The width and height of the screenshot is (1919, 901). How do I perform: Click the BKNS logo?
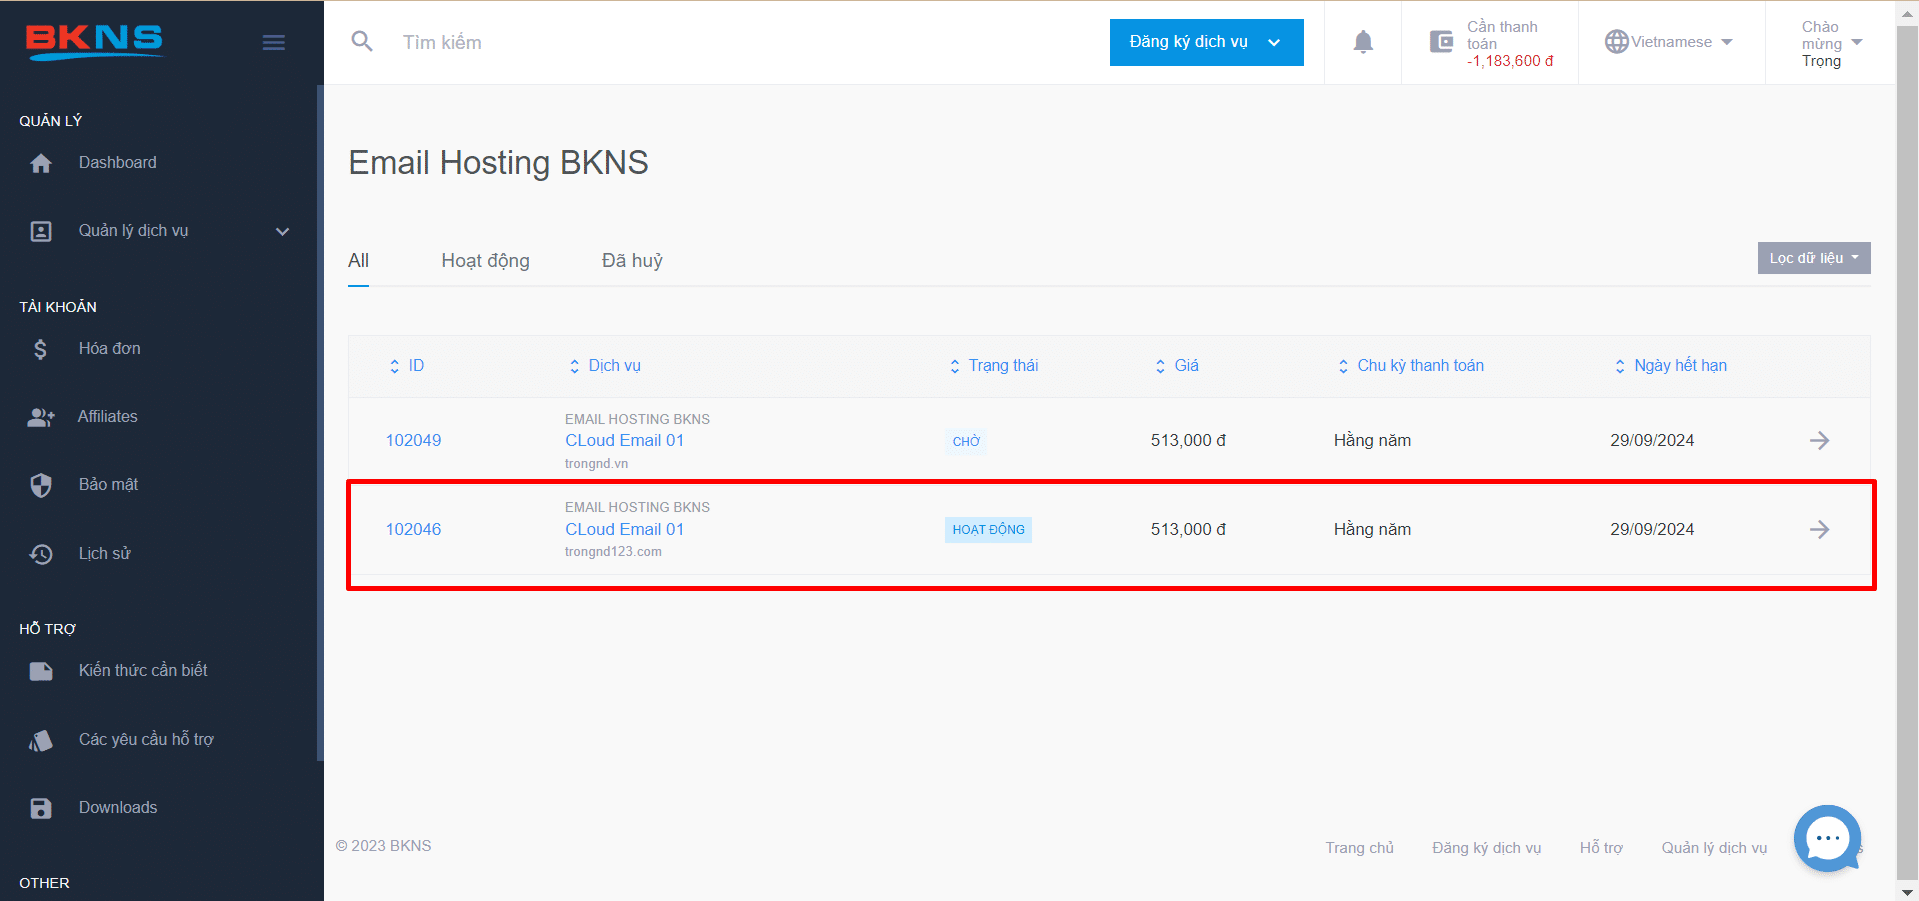pyautogui.click(x=94, y=41)
